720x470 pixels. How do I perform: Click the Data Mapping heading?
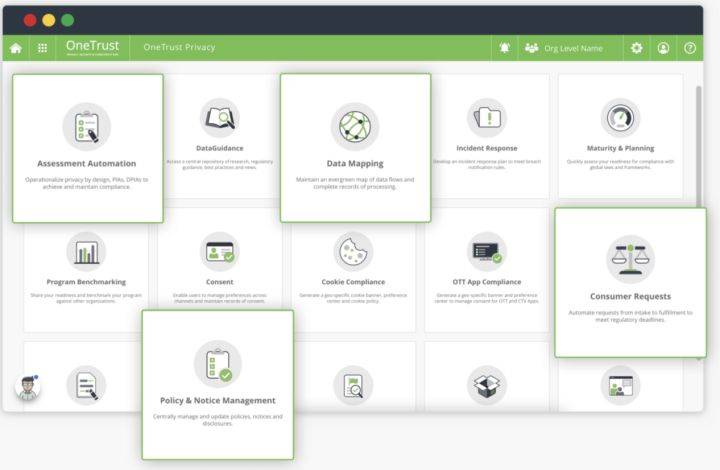click(x=355, y=163)
